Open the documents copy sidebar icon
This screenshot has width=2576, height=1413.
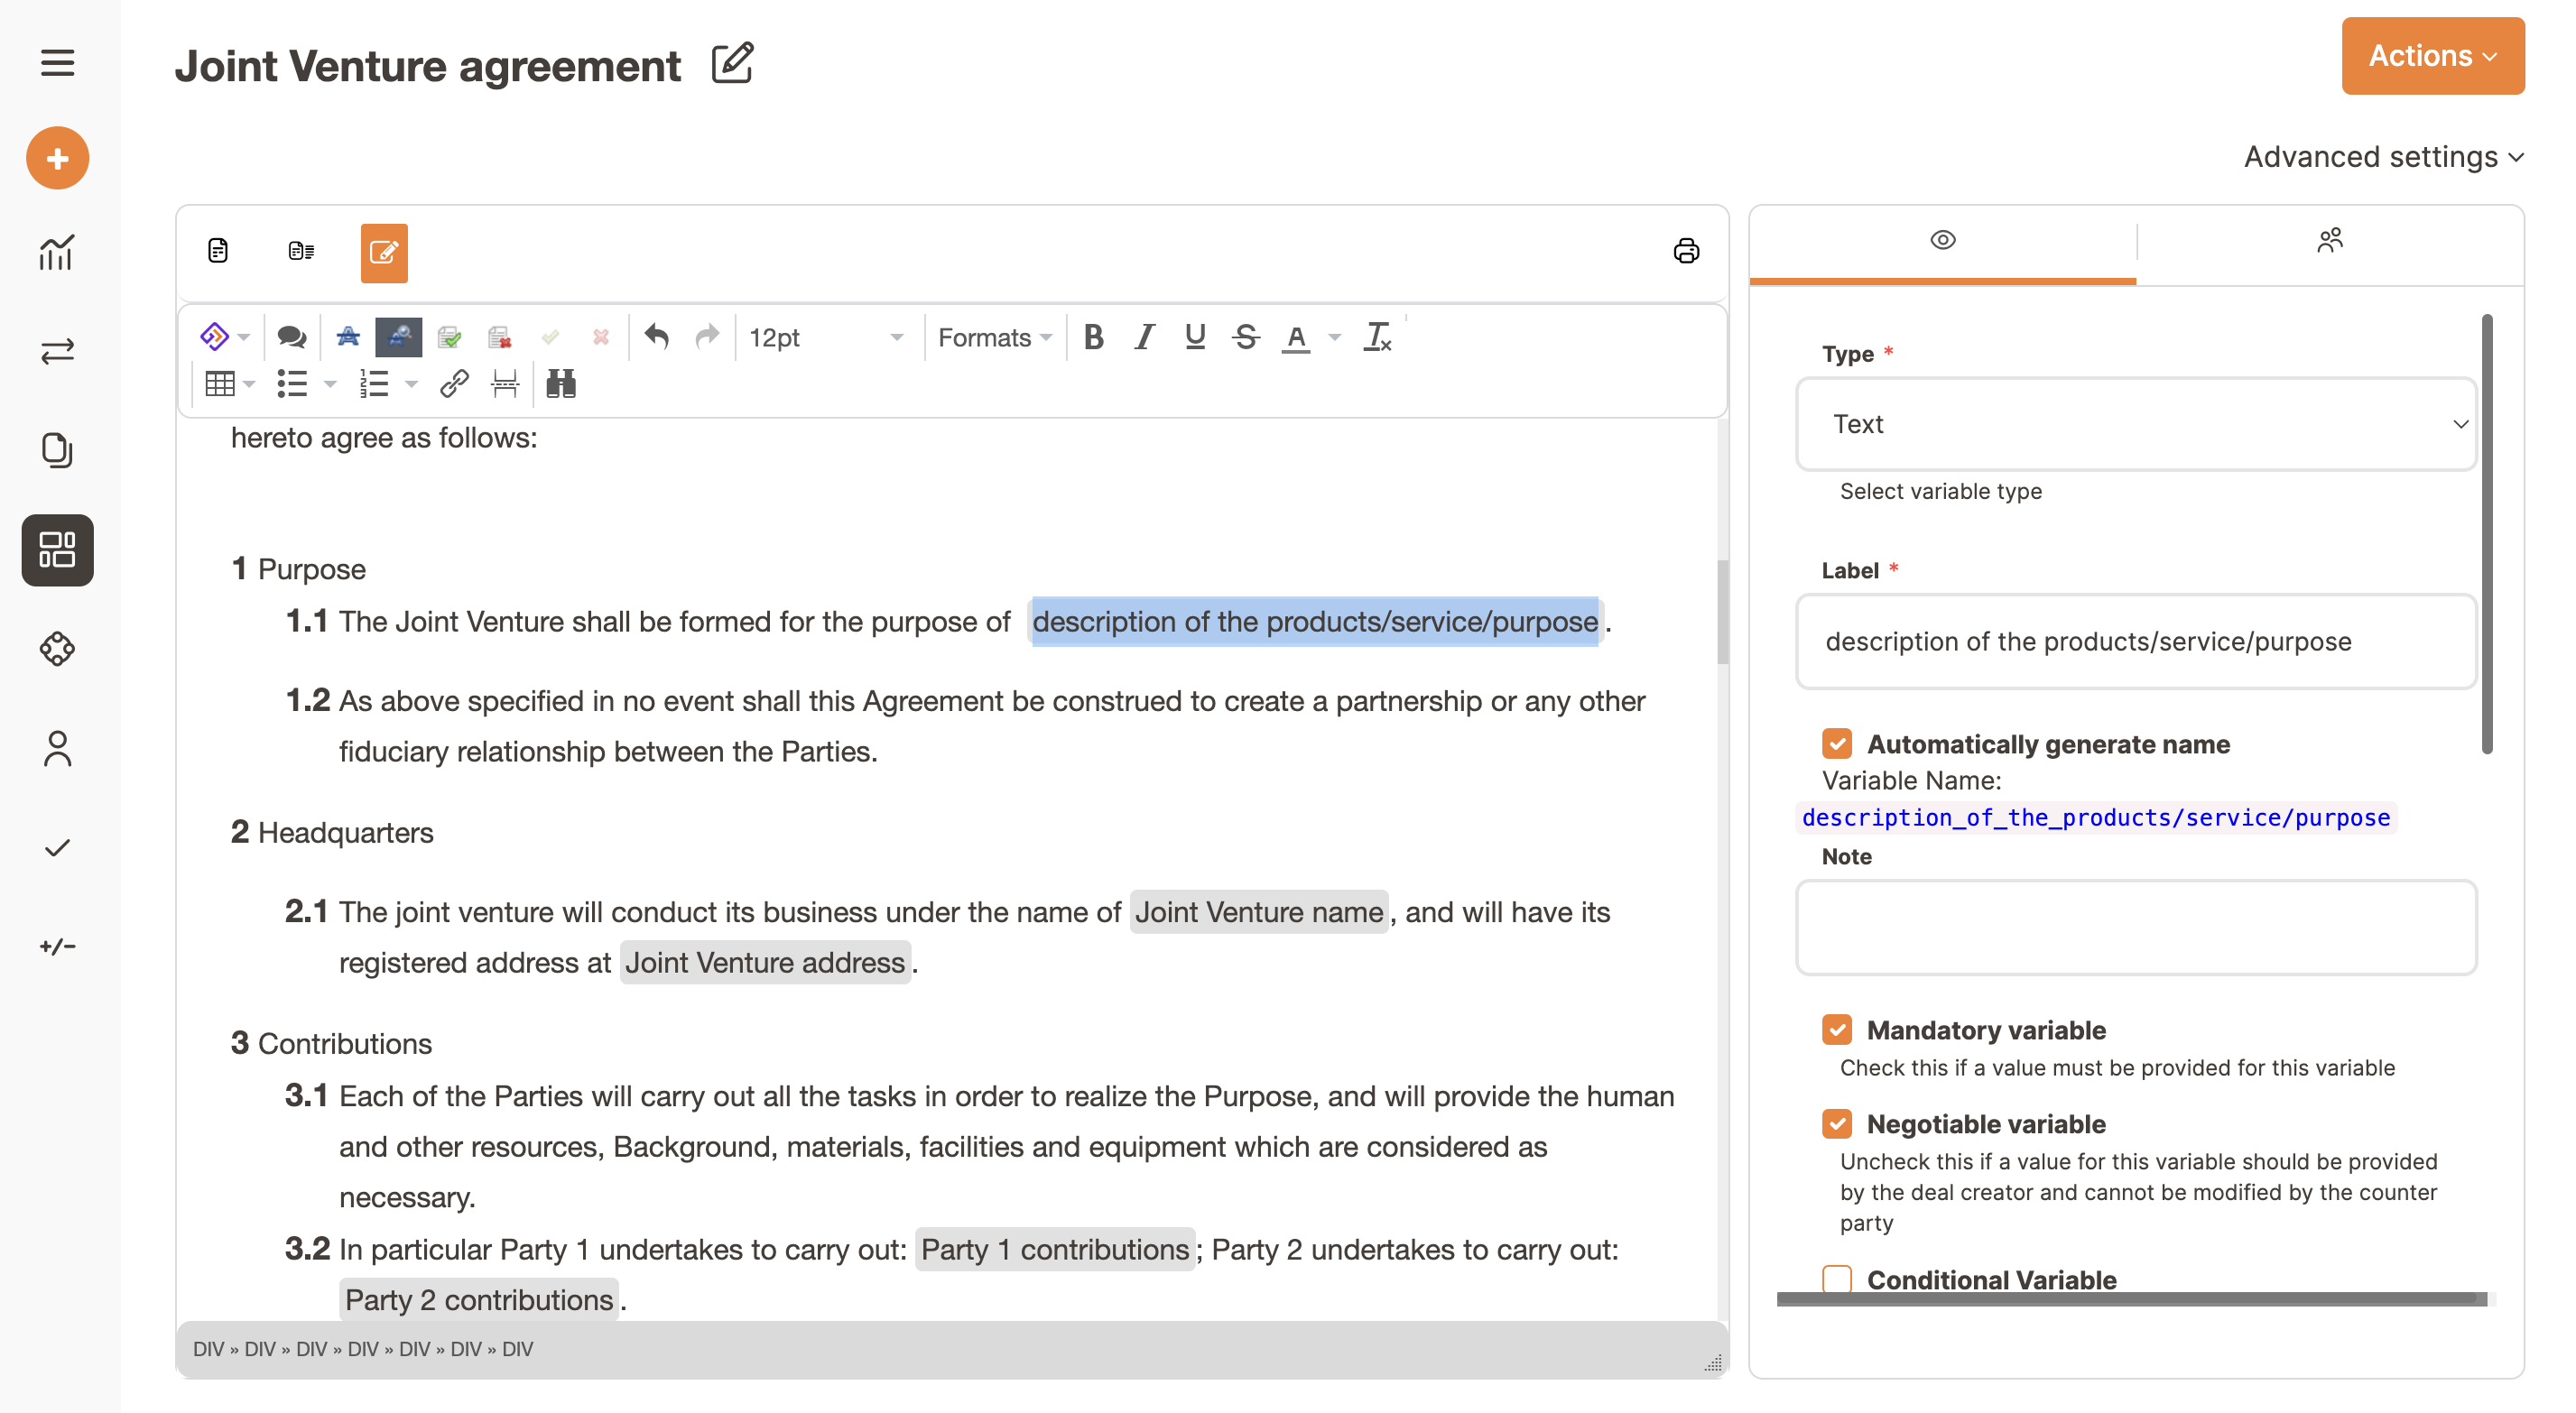click(57, 450)
